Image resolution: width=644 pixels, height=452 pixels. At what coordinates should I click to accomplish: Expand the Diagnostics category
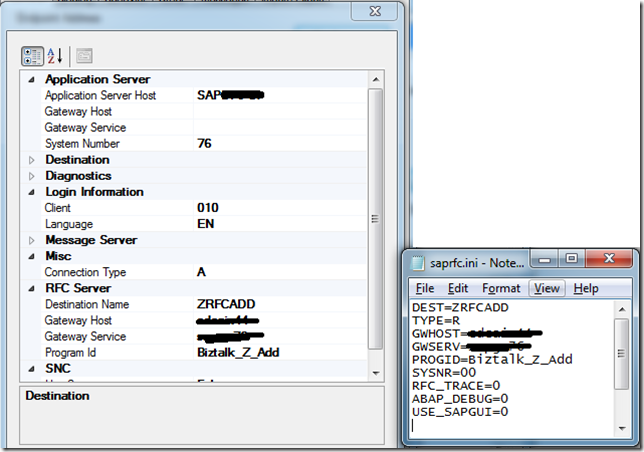click(32, 176)
